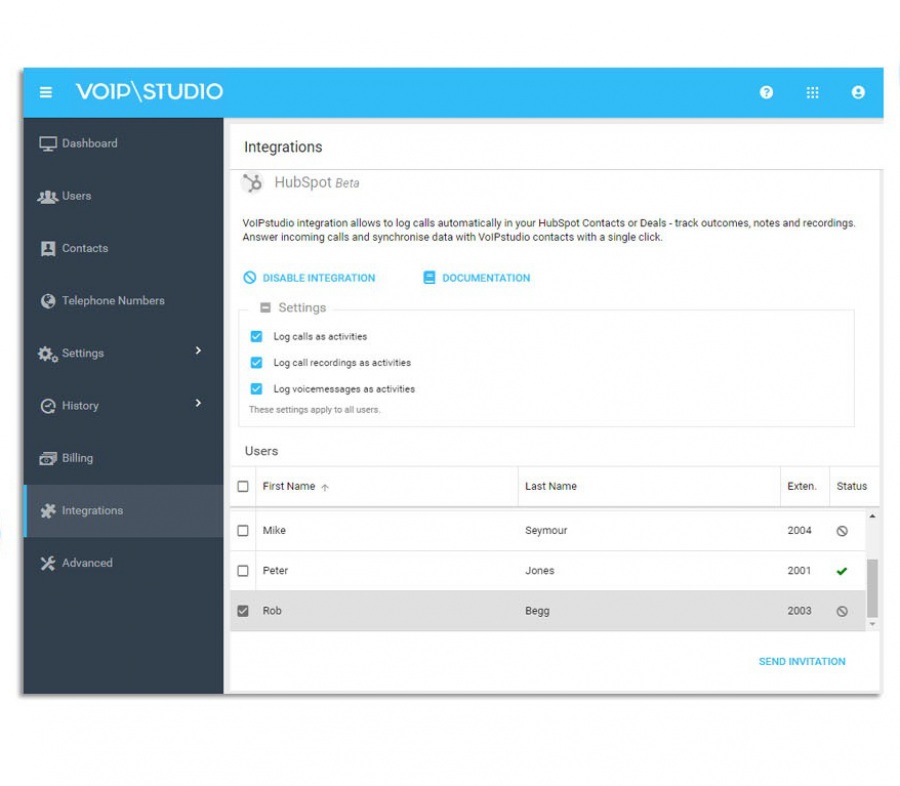Open the hamburger menu icon

pyautogui.click(x=45, y=92)
